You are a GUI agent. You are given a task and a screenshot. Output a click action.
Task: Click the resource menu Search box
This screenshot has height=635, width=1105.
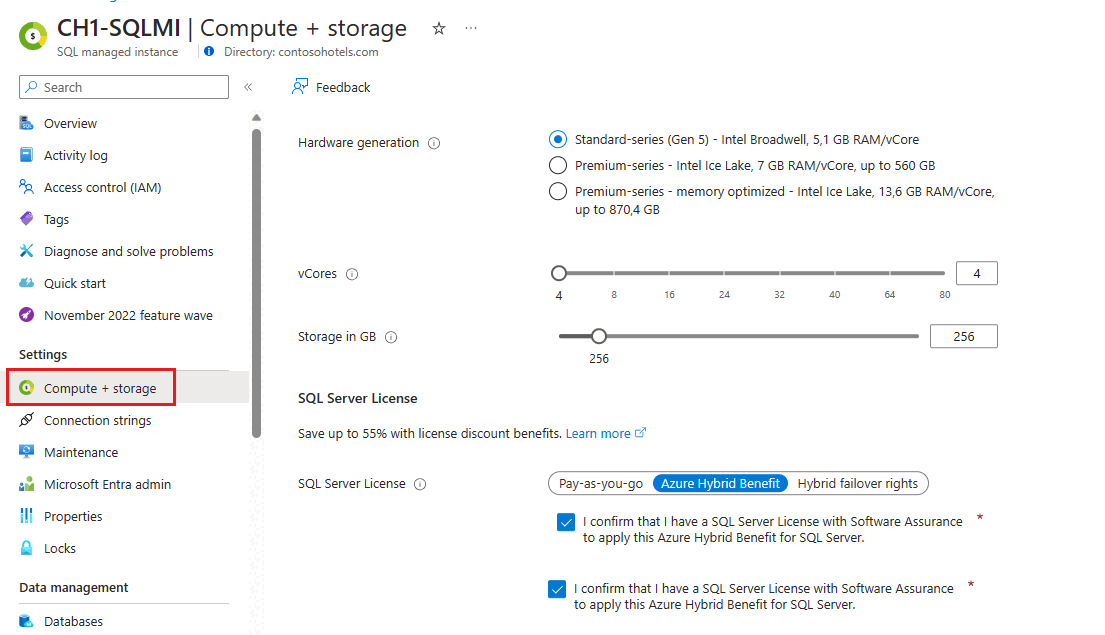(124, 87)
